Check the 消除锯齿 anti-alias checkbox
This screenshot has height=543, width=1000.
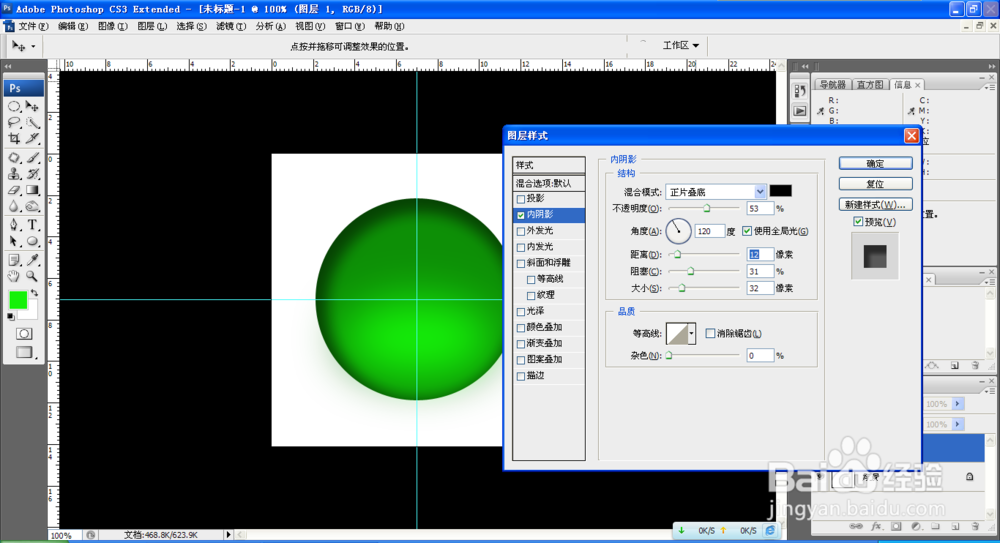click(710, 333)
